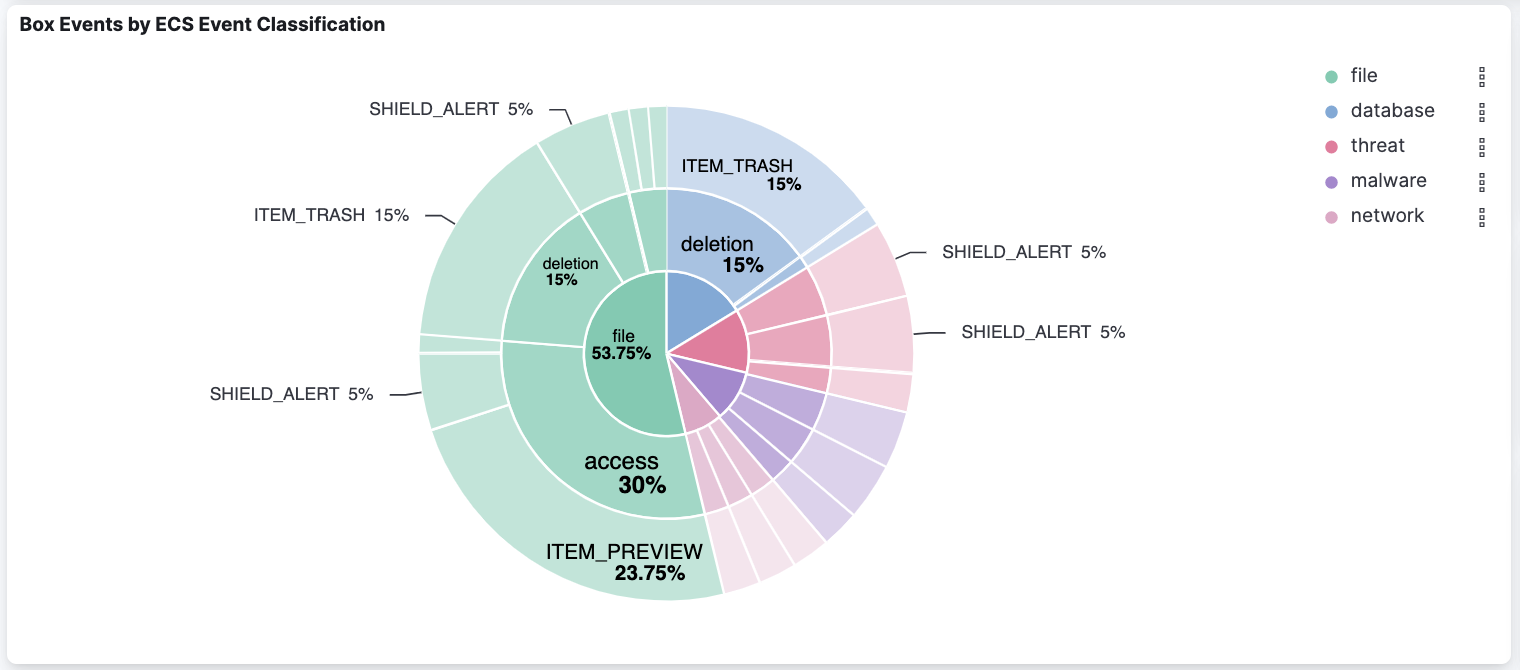1520x670 pixels.
Task: Toggle the threat legend label
Action: pos(1377,146)
